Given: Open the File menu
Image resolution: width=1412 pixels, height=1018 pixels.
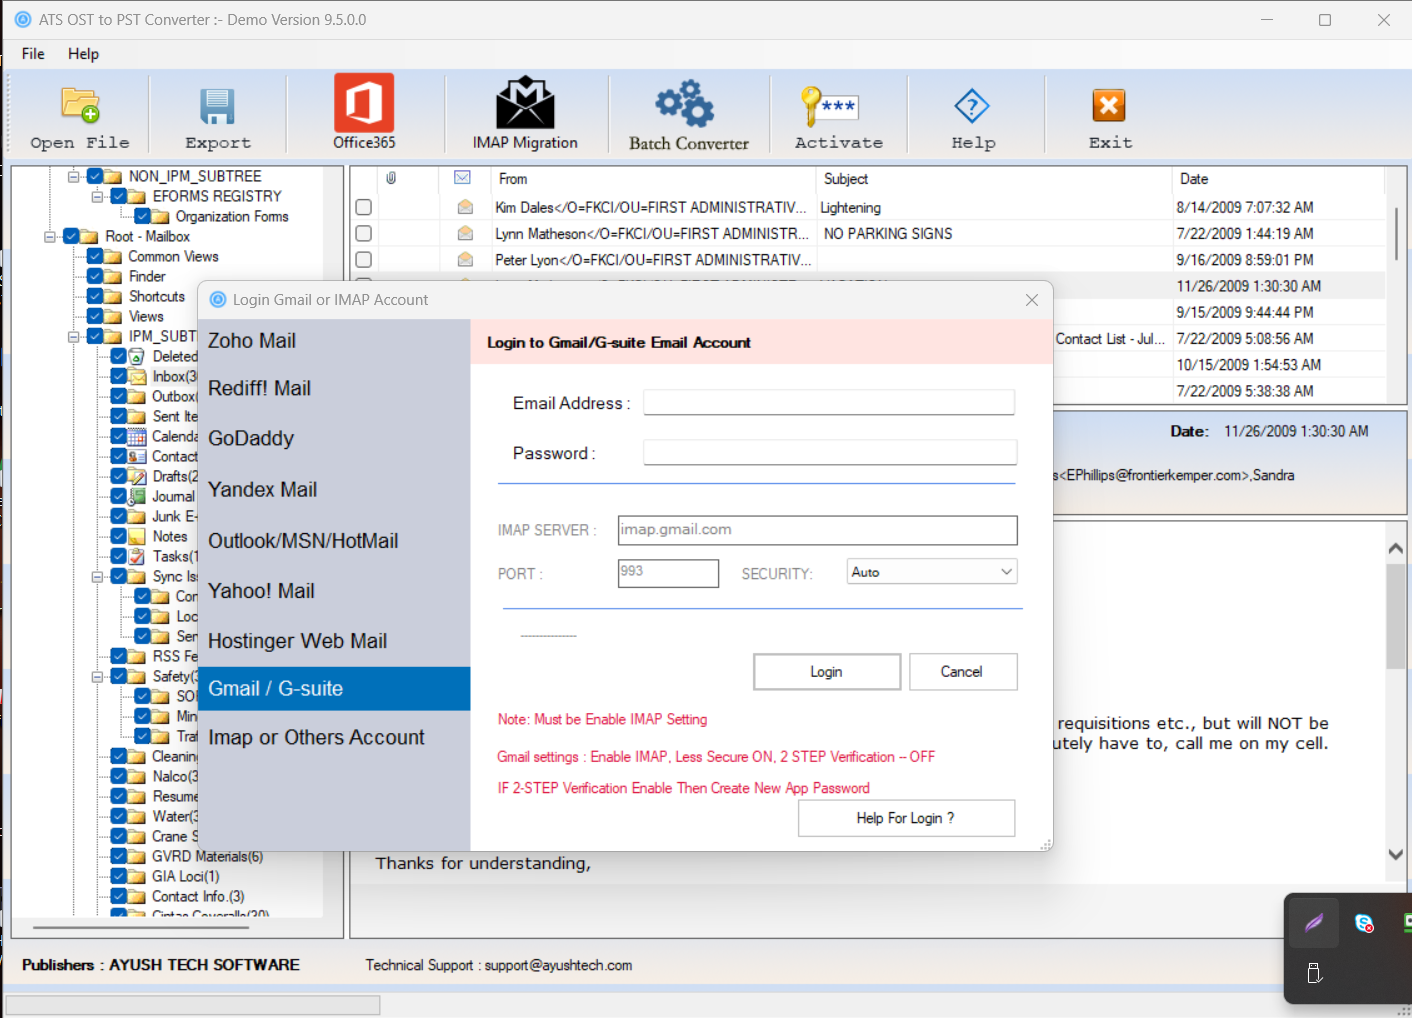Looking at the screenshot, I should click(33, 54).
